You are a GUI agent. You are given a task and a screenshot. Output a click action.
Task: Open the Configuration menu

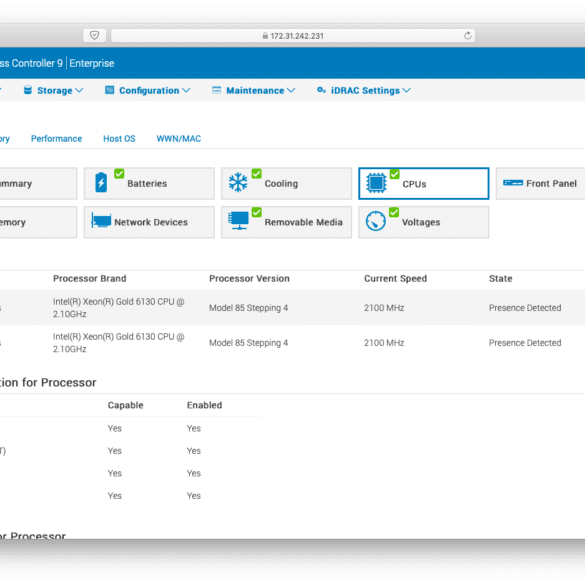pos(148,90)
